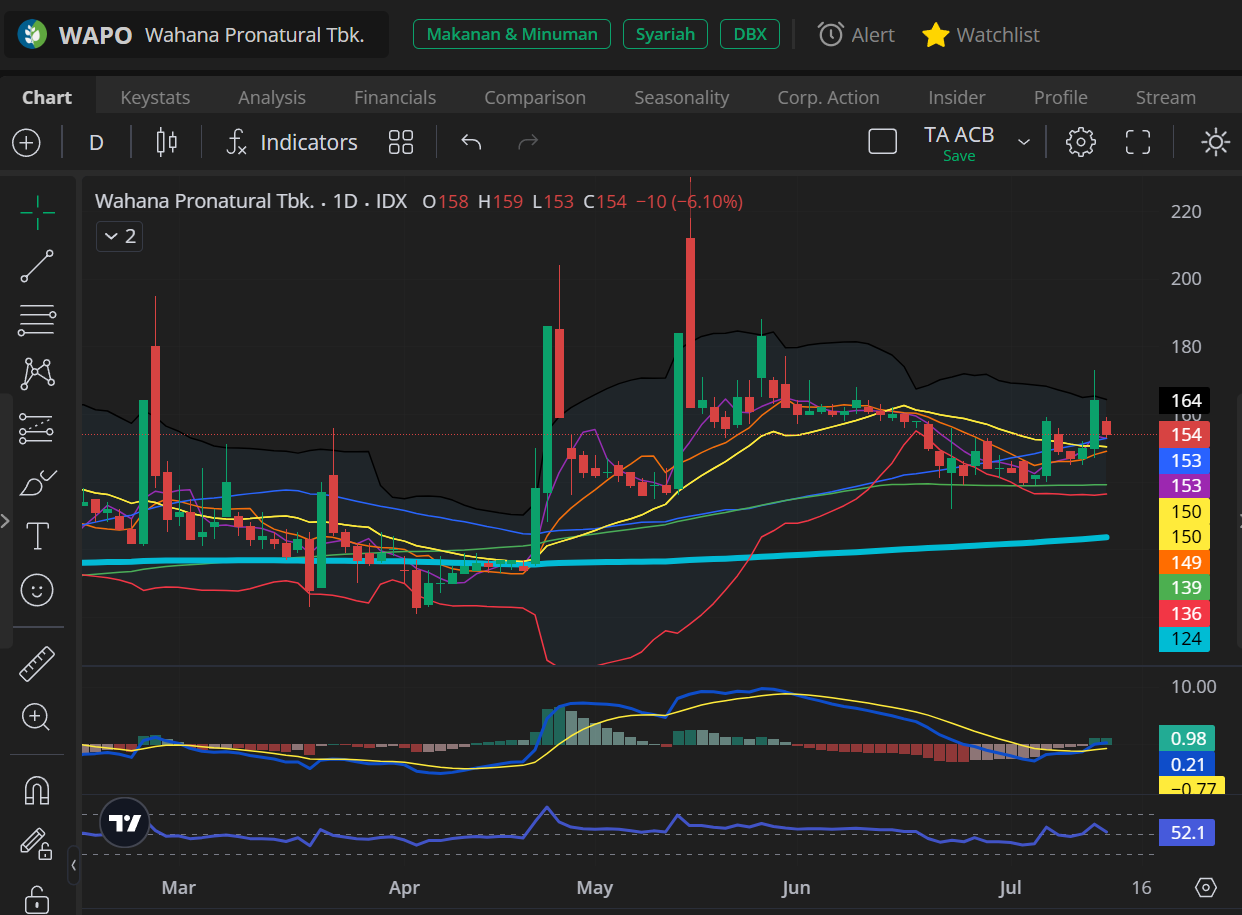This screenshot has height=915, width=1242.
Task: Add symbol to compare with plus icon
Action: tap(26, 142)
